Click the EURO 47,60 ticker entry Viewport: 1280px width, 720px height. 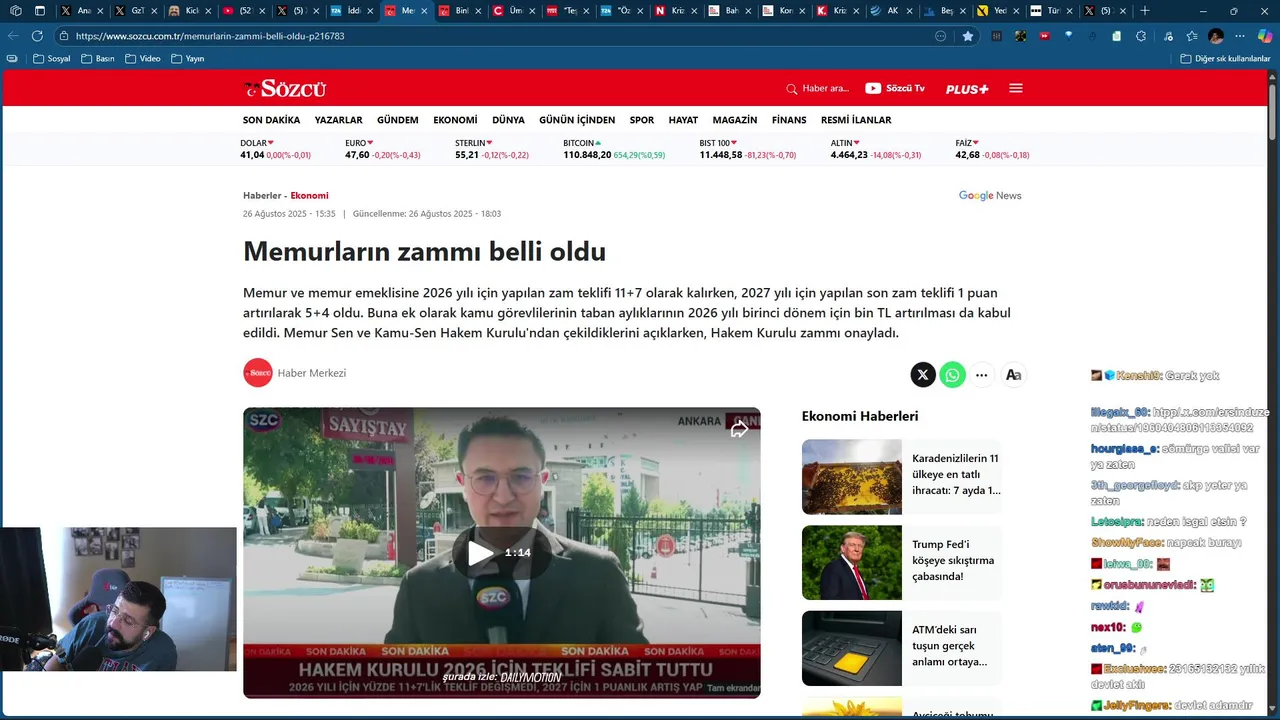click(x=383, y=149)
